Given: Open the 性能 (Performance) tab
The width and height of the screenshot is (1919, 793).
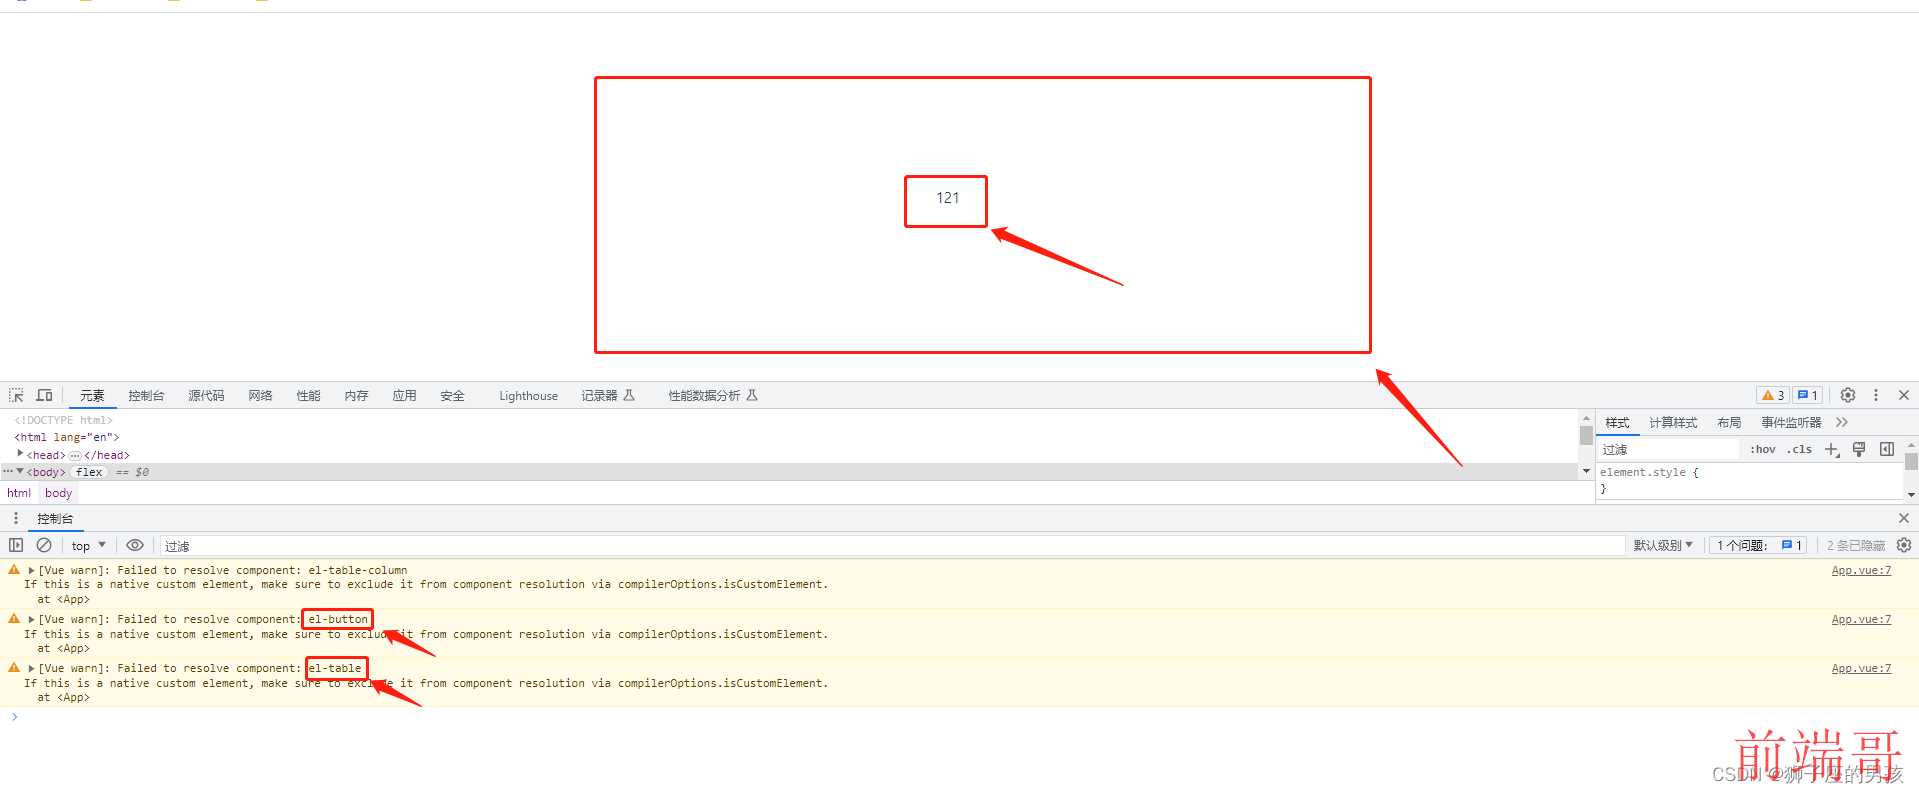Looking at the screenshot, I should click(x=308, y=396).
